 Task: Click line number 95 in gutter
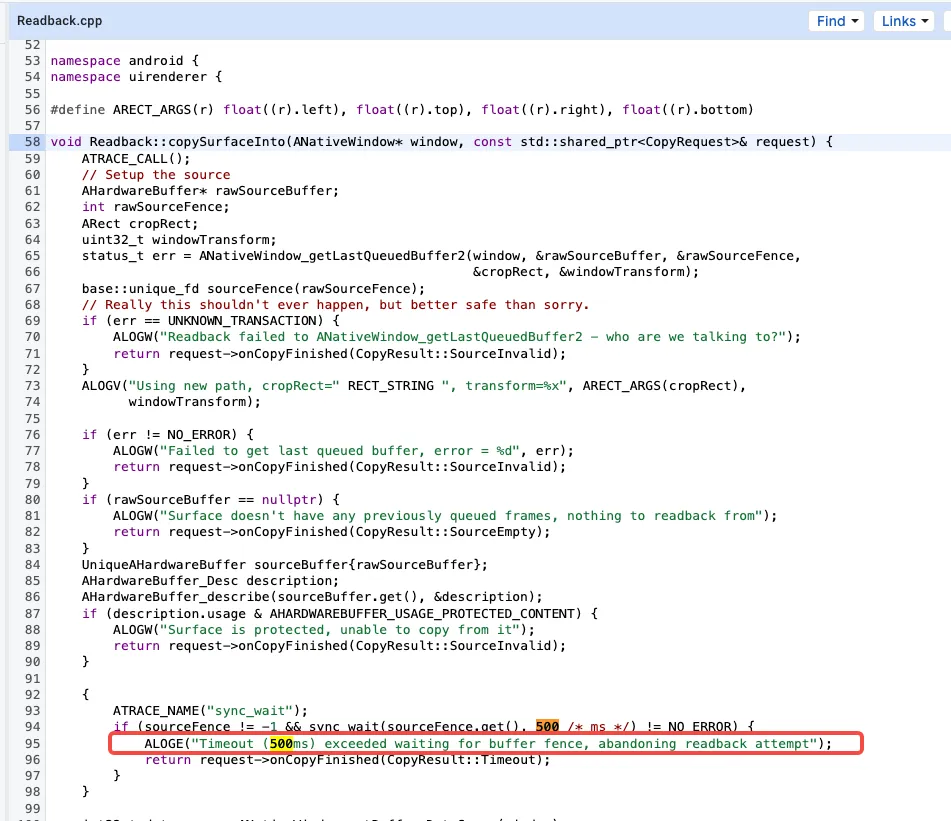[x=32, y=744]
